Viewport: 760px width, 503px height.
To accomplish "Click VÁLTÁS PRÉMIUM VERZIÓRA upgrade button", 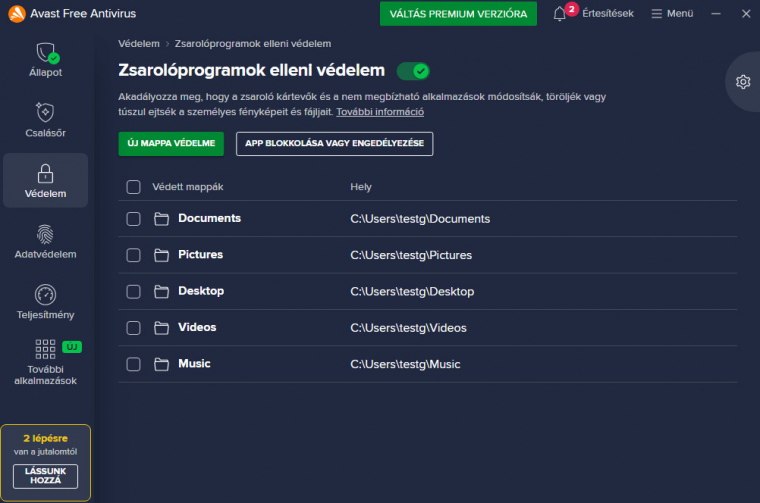I will pos(459,14).
